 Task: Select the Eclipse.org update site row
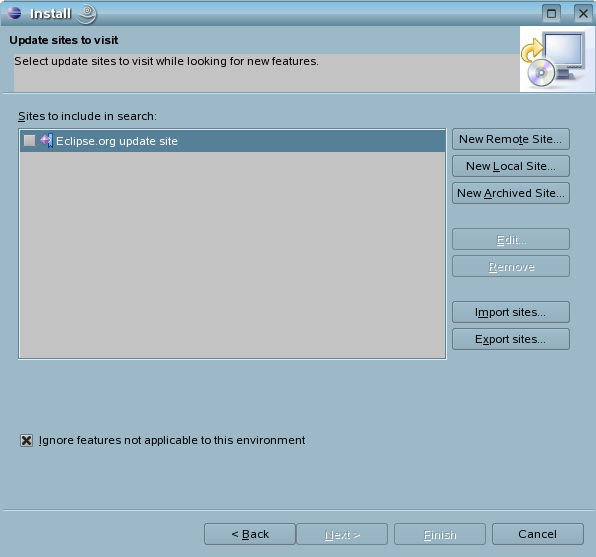[x=232, y=141]
